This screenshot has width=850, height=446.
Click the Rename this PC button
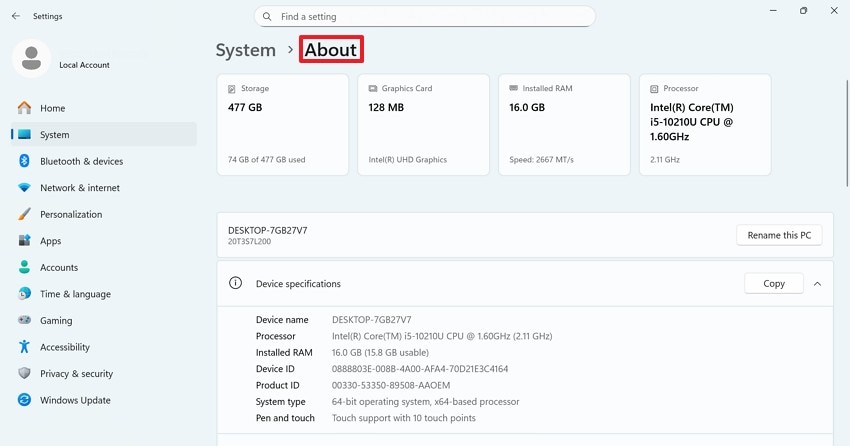(x=779, y=235)
